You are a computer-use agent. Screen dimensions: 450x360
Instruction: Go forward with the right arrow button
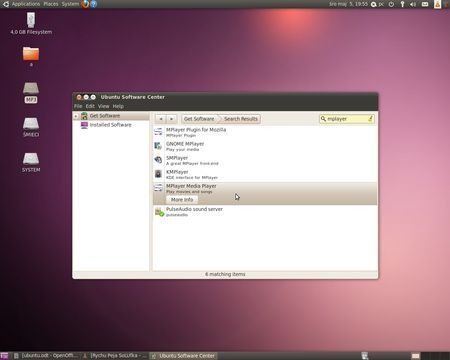point(171,119)
